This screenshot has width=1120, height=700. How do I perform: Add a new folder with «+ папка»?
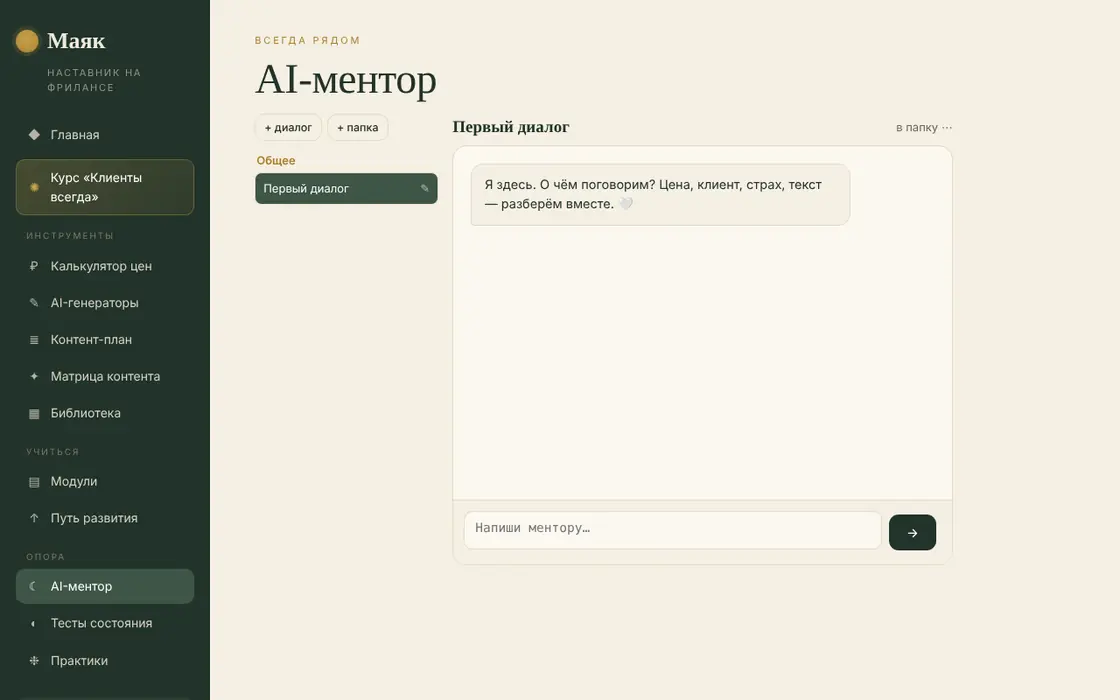pos(358,128)
